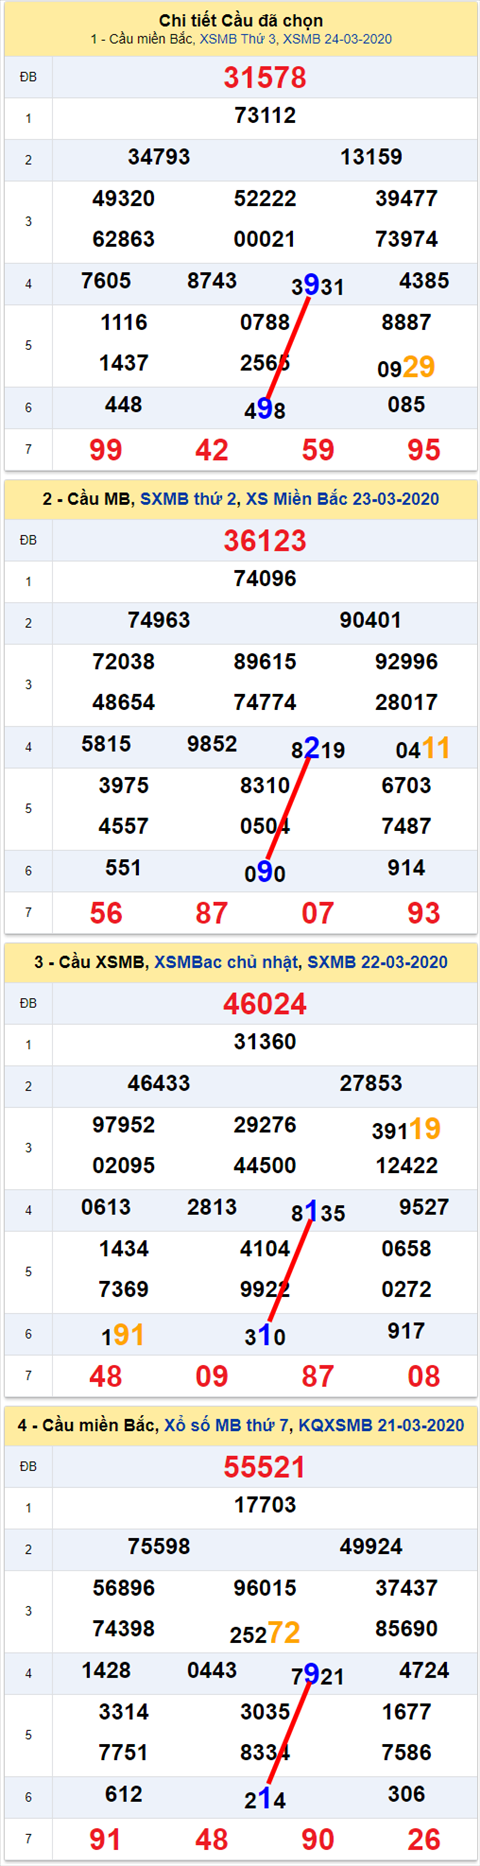Viewport: 480px width, 1866px height.
Task: Click the number 0658
Action: pos(406,1248)
